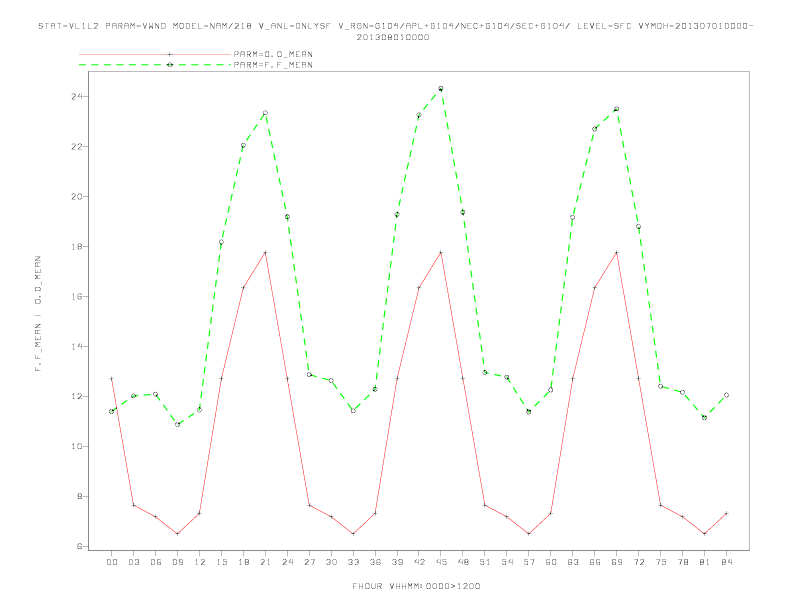Click the green data marker at hour 84
The width and height of the screenshot is (792, 612).
726,395
